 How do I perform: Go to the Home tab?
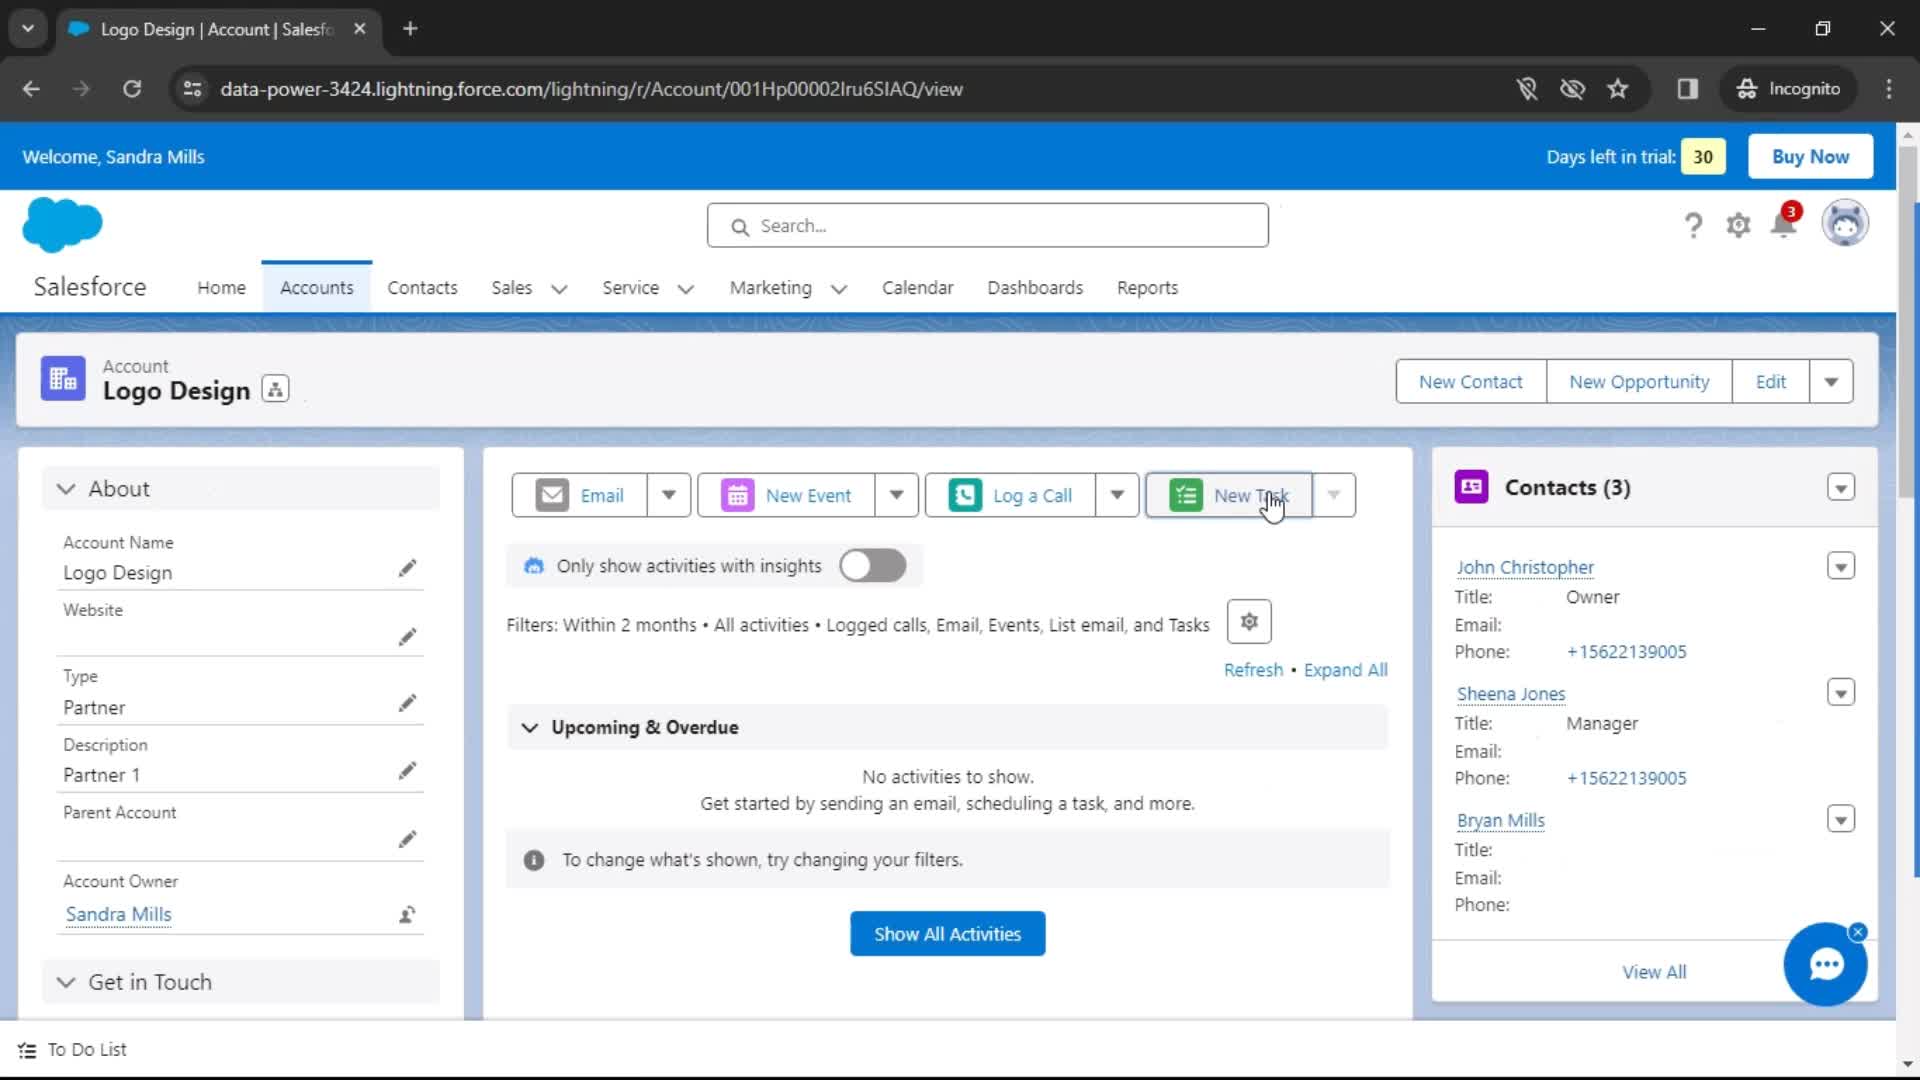coord(221,288)
